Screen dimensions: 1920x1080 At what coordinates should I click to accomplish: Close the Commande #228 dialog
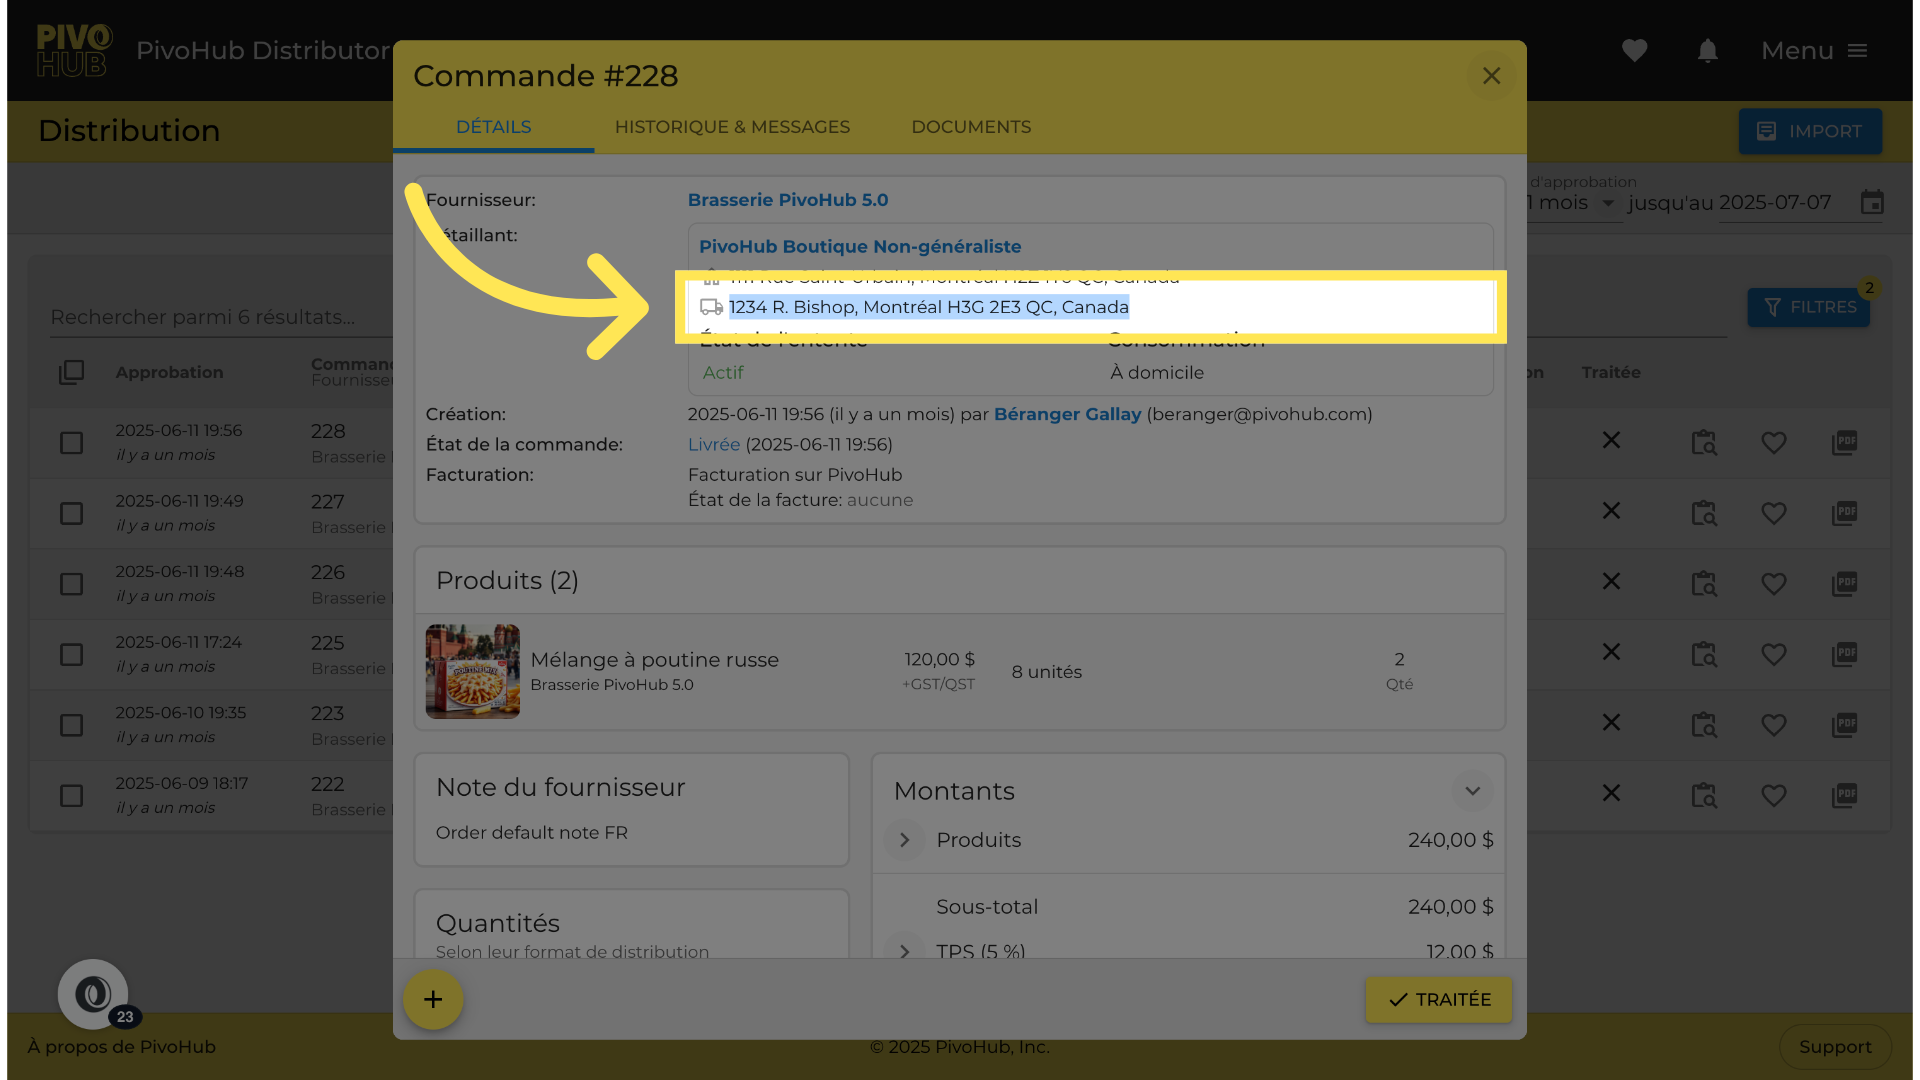point(1490,76)
